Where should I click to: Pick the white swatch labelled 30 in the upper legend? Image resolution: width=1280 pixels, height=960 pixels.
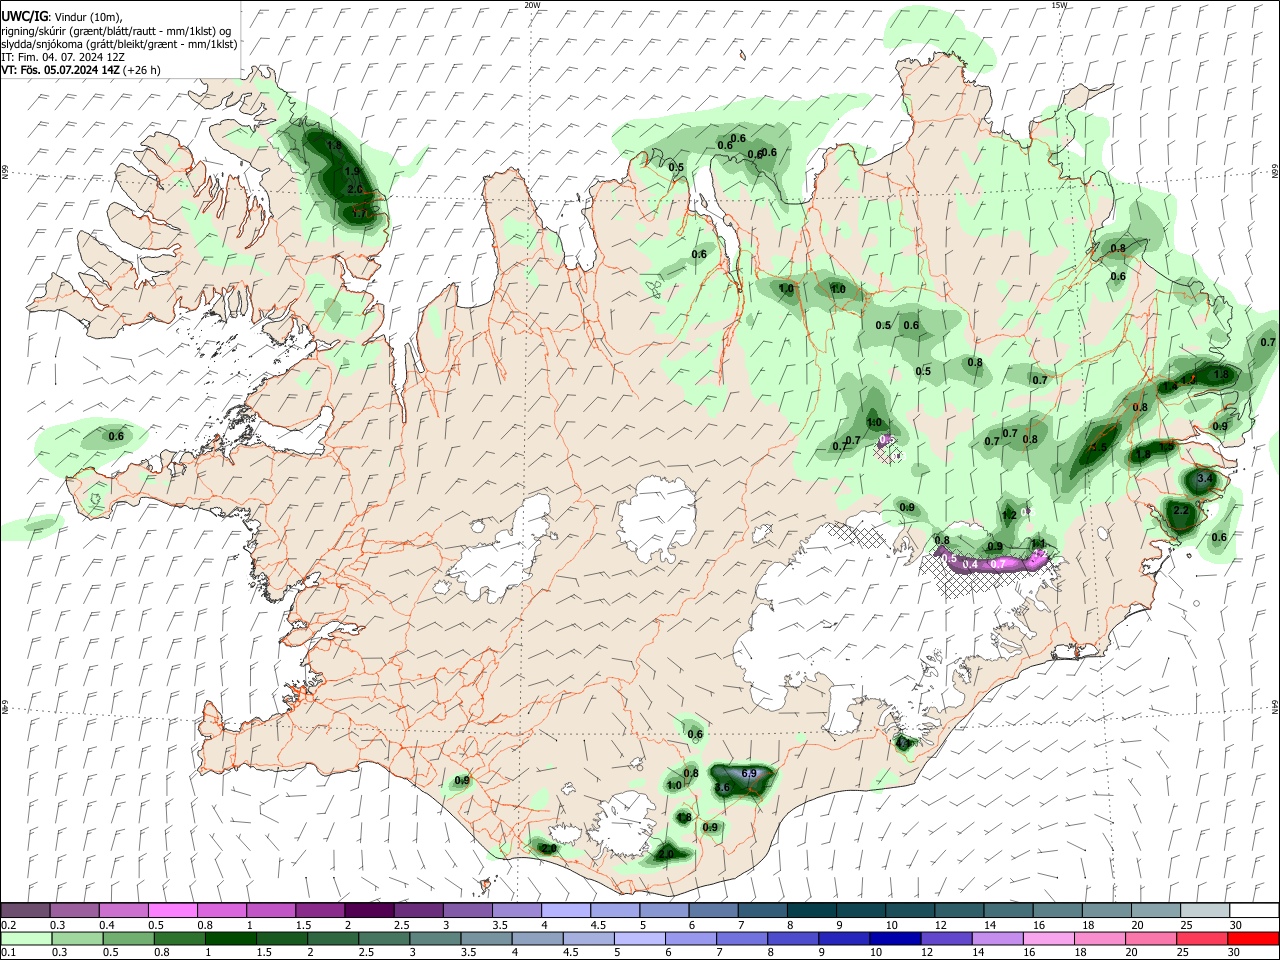[x=1252, y=910]
